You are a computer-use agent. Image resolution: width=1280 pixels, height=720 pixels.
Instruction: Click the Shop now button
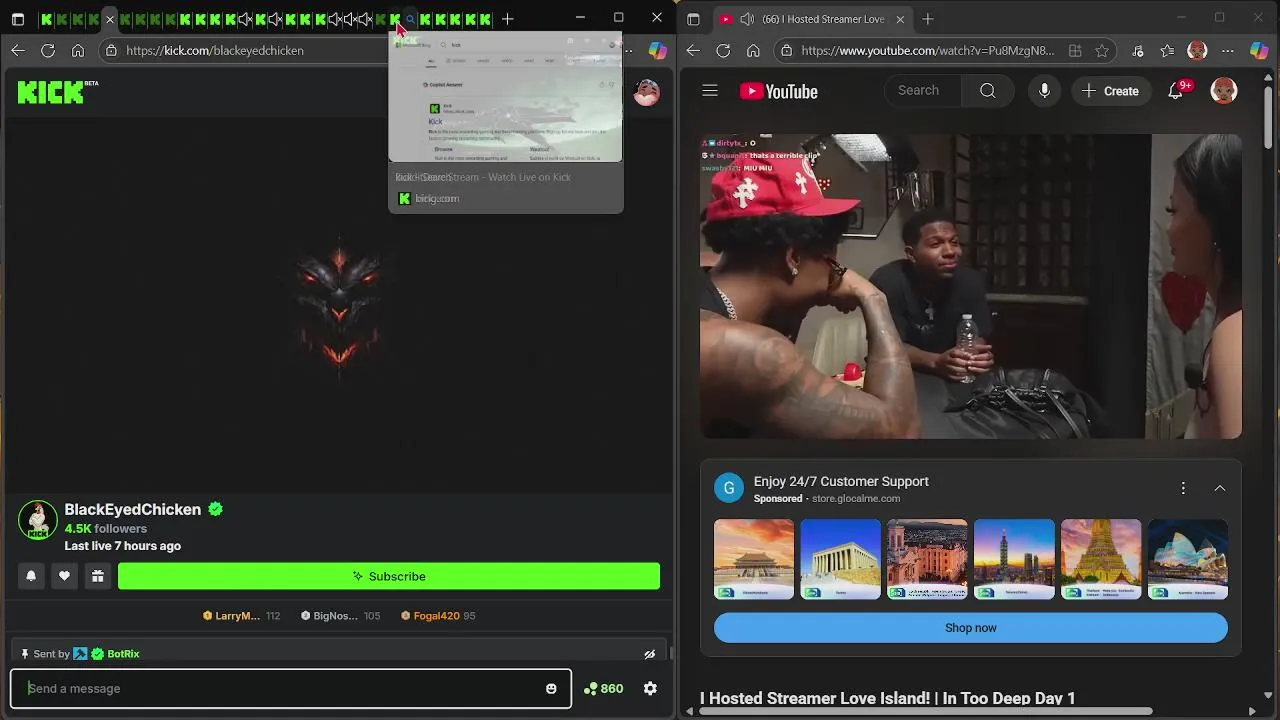tap(971, 628)
